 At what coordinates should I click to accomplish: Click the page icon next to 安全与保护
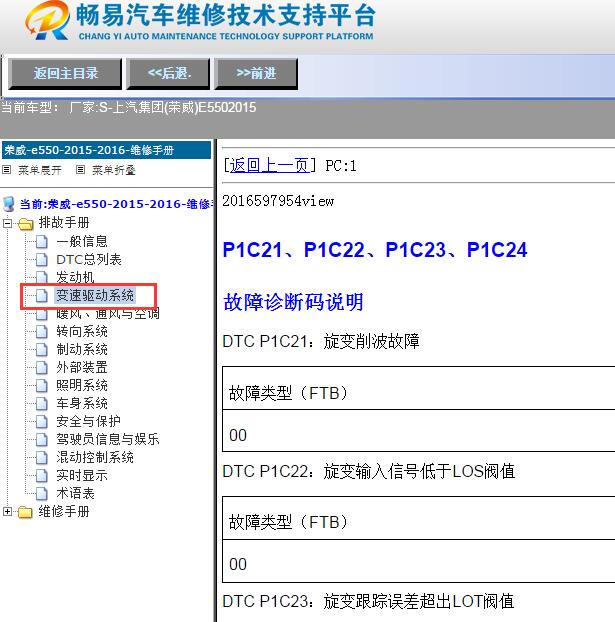click(41, 422)
